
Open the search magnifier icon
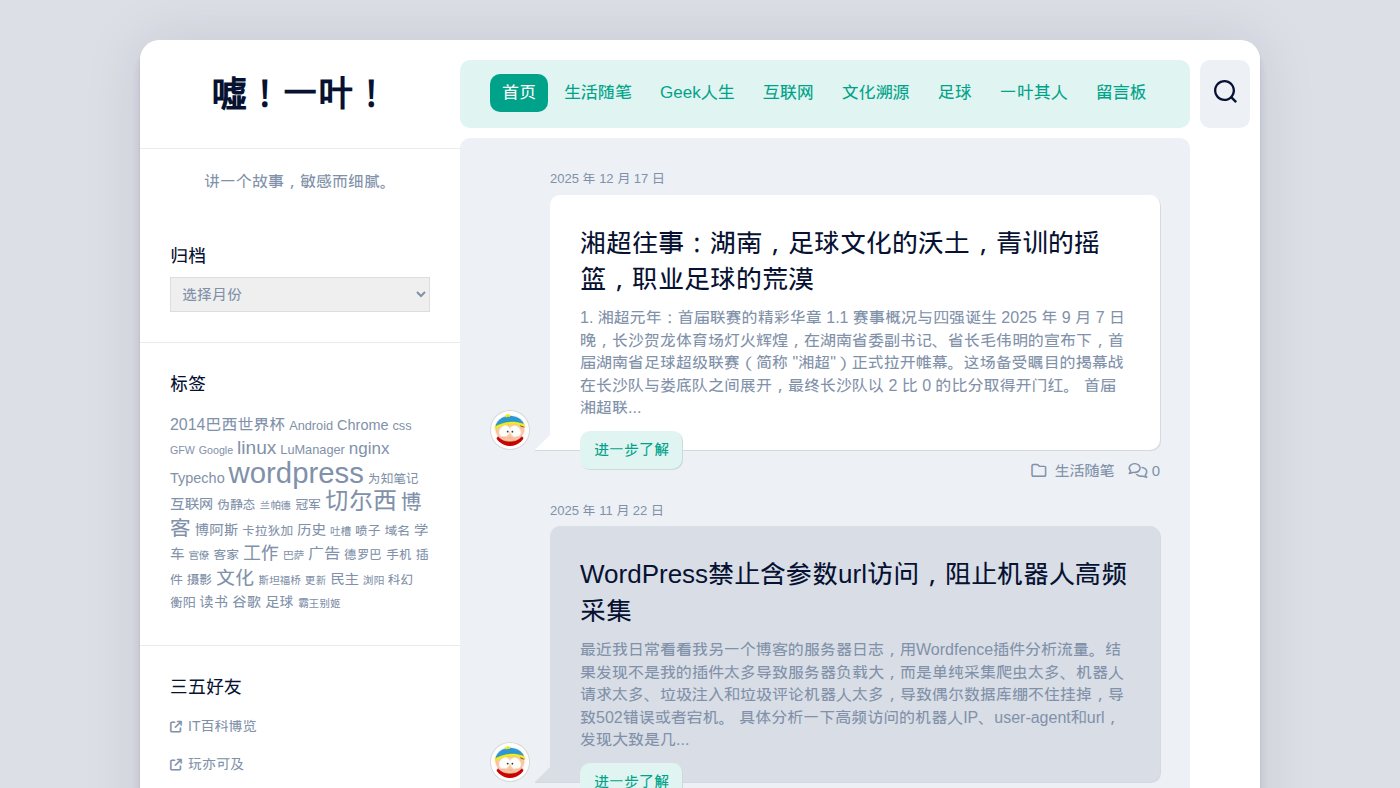tap(1225, 92)
